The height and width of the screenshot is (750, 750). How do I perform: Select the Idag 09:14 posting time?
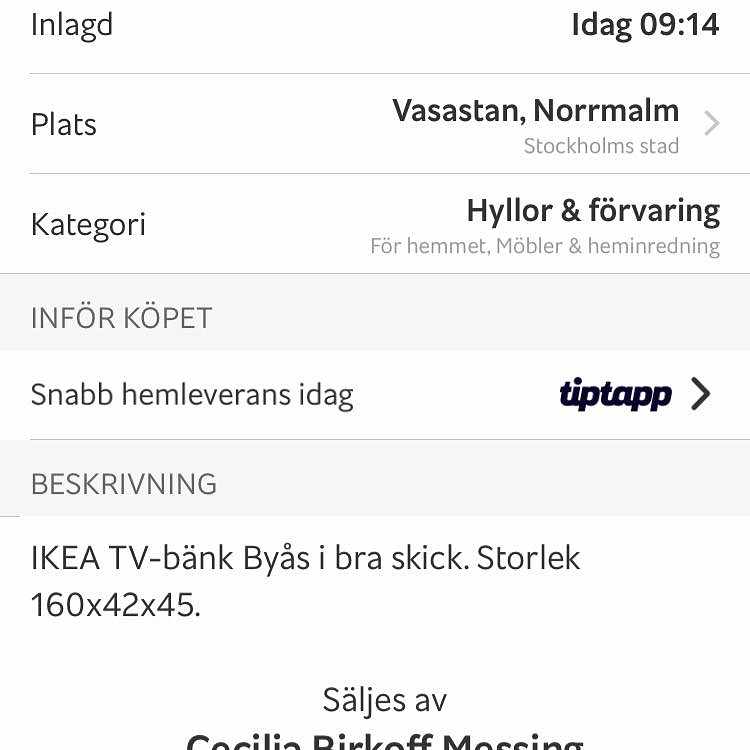[645, 24]
